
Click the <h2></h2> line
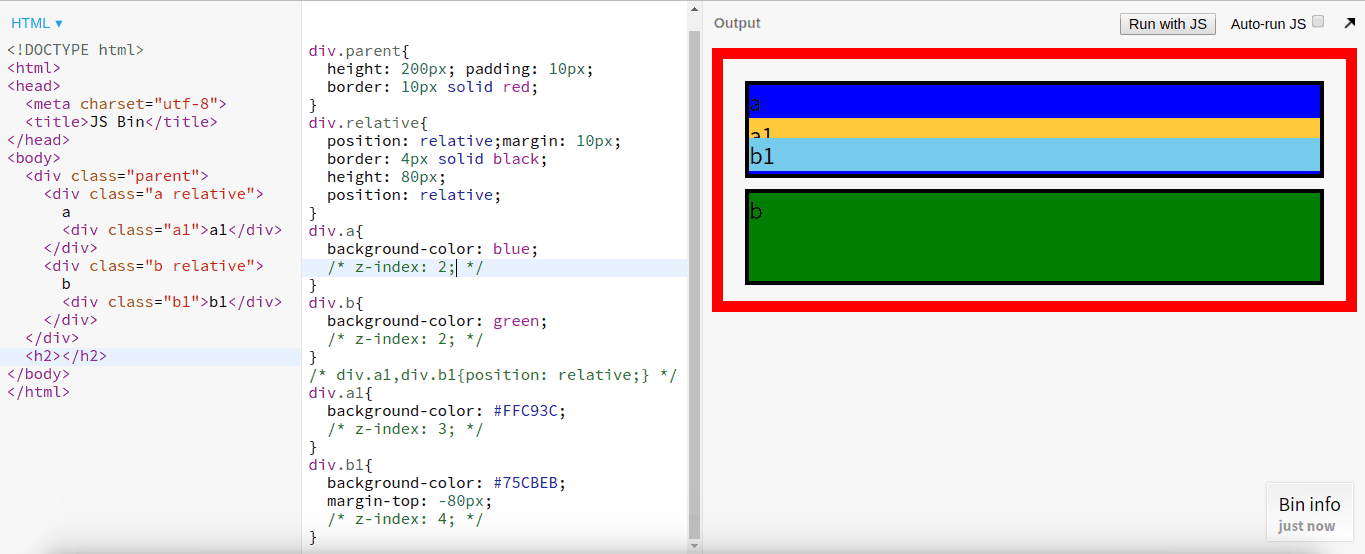click(66, 356)
